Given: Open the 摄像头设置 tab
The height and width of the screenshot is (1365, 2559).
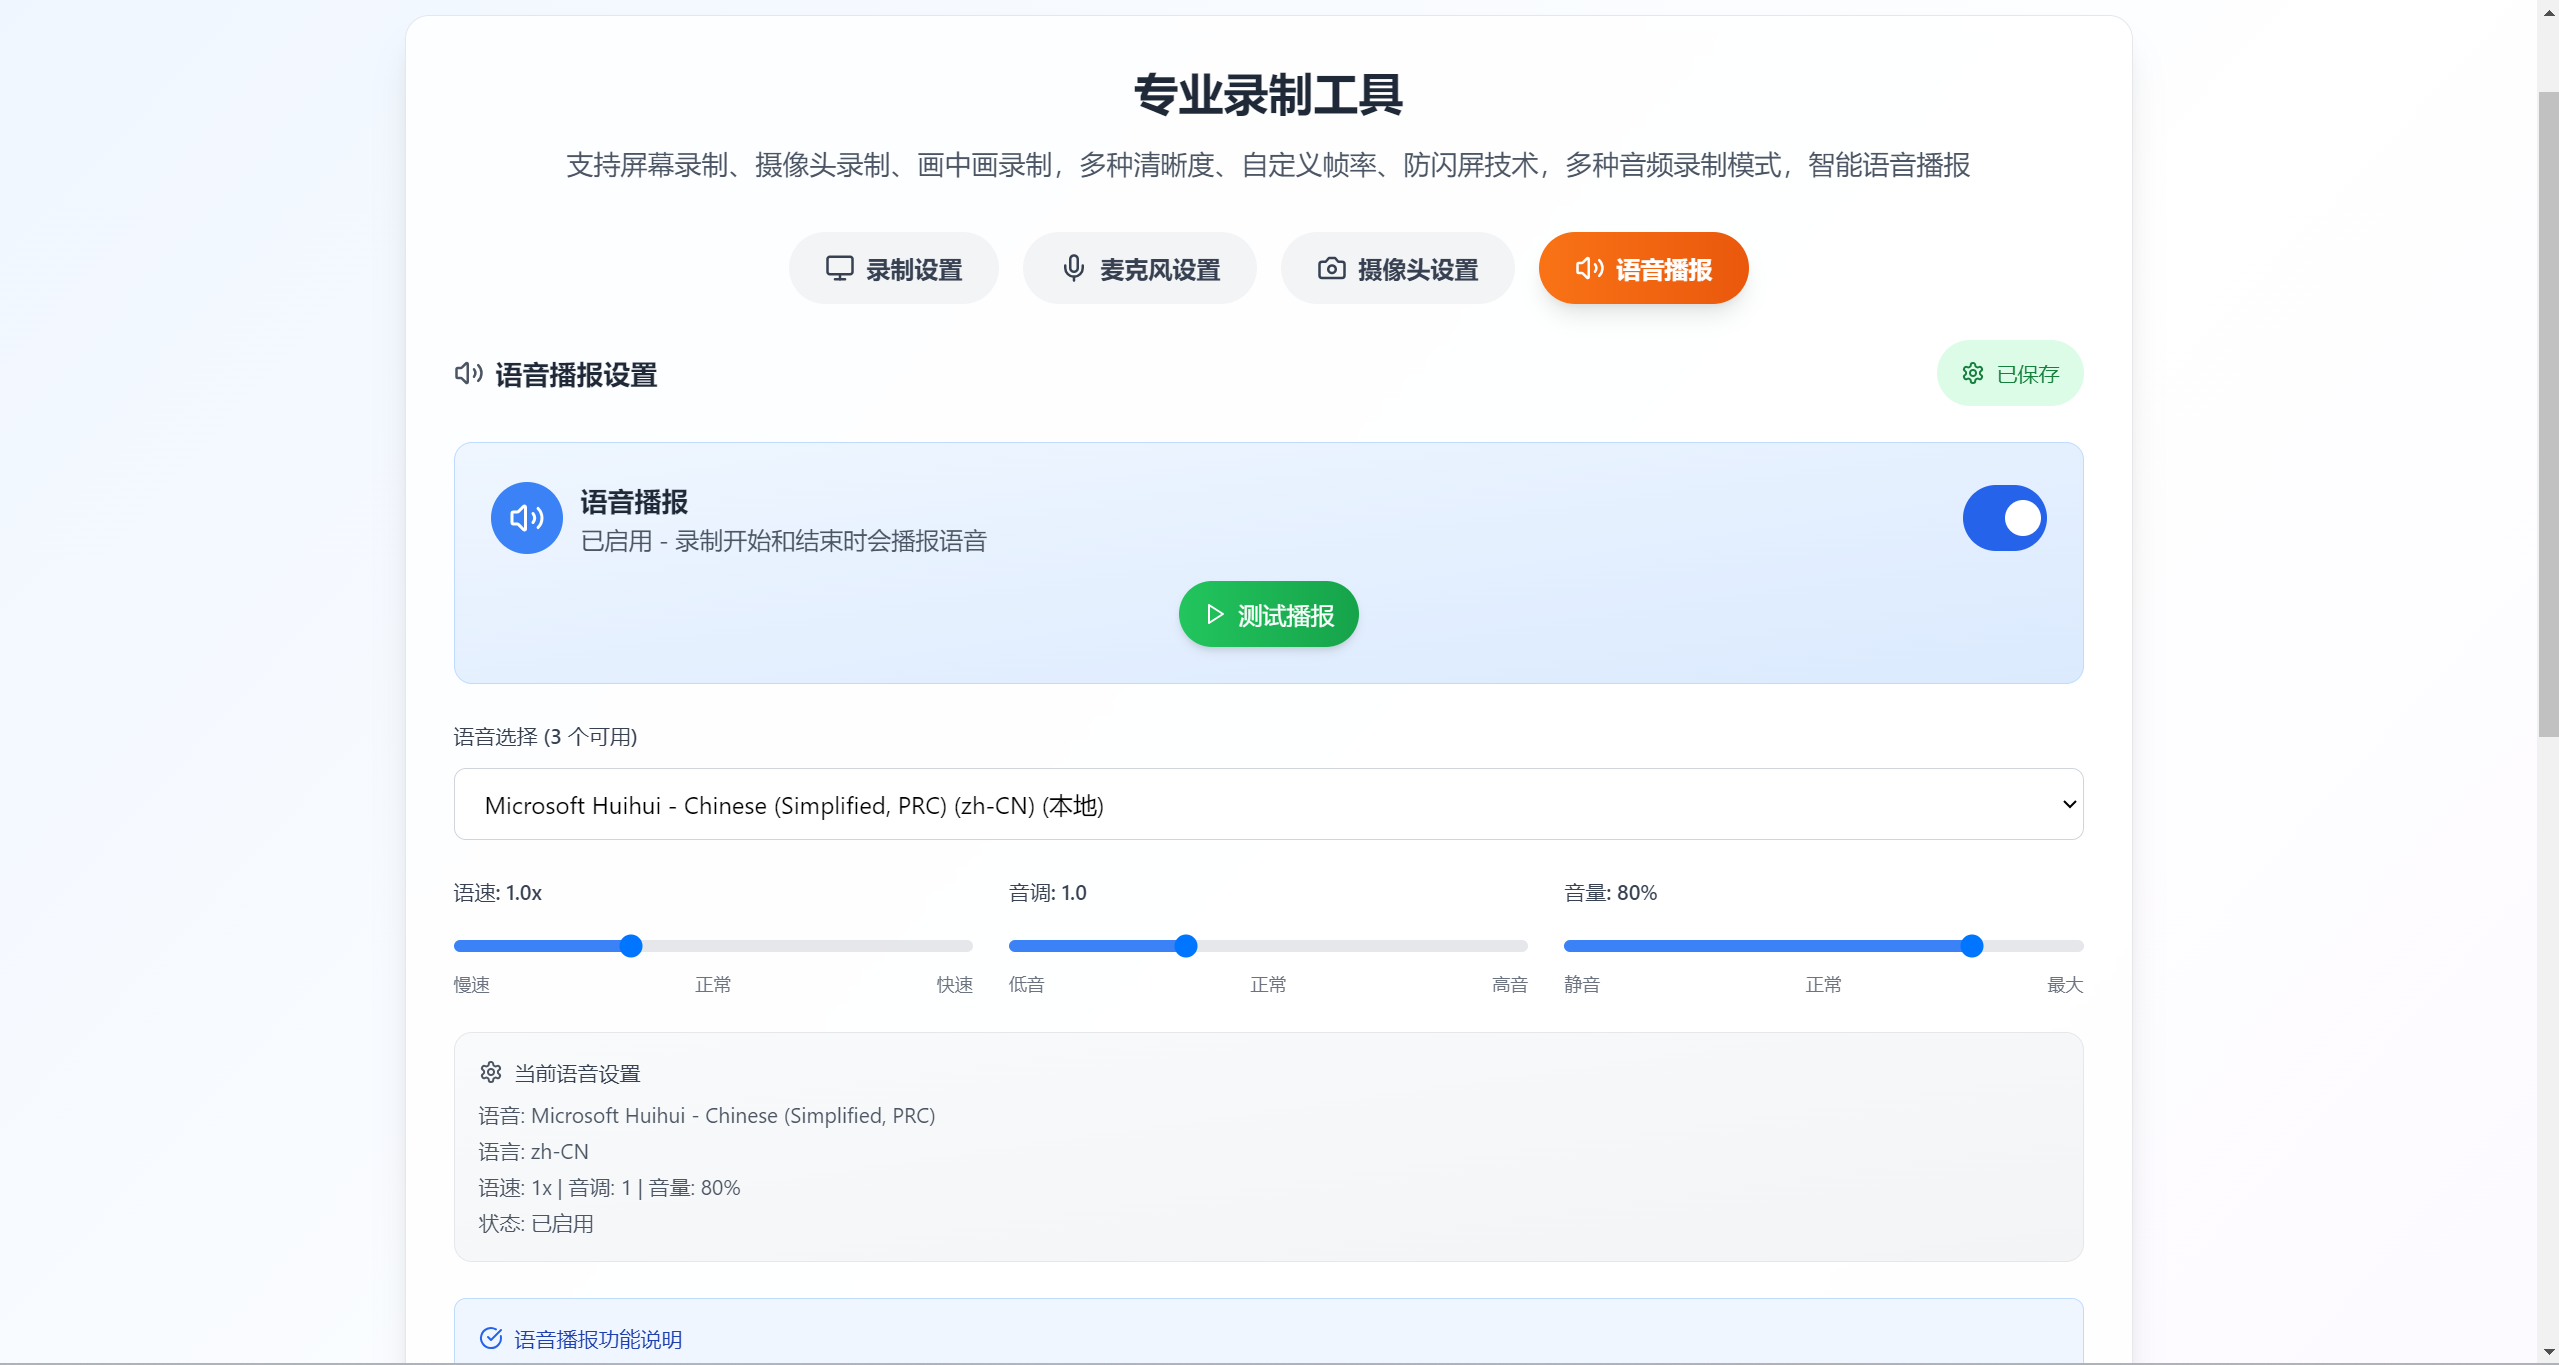Looking at the screenshot, I should 1397,268.
